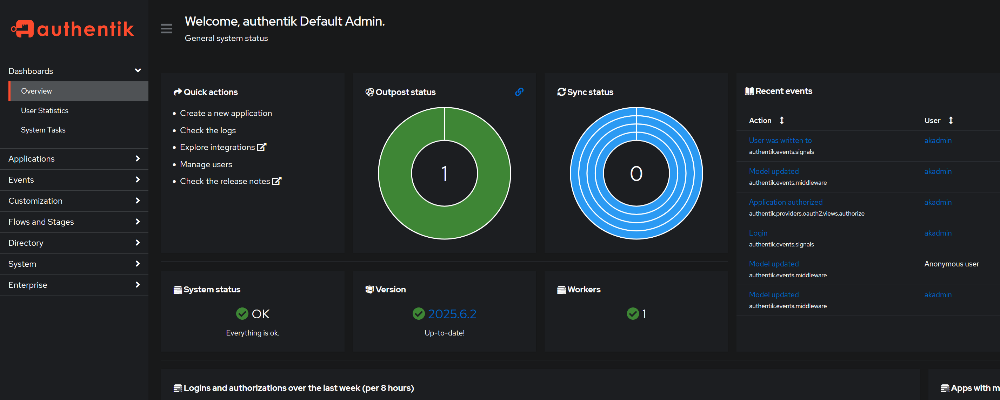Click 'Everything is ok.' status text
1000x400 pixels.
253,333
